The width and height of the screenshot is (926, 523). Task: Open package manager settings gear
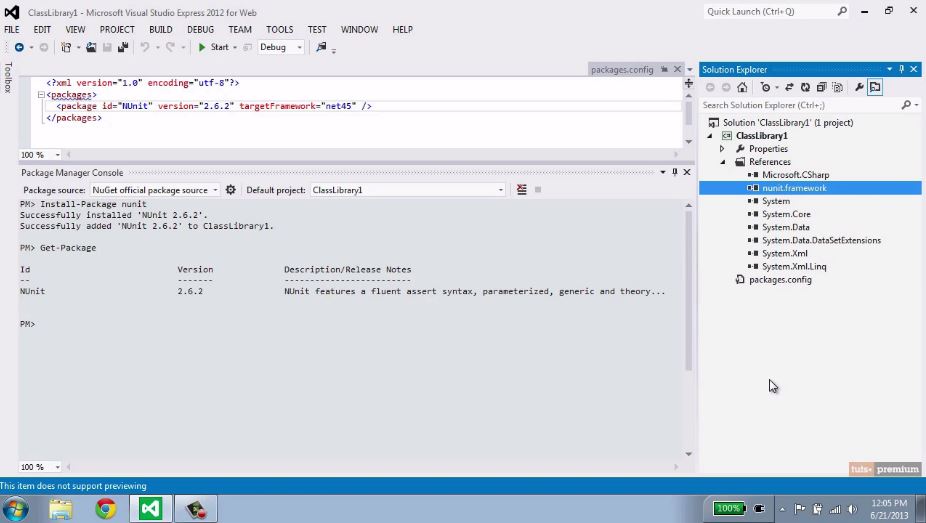(230, 189)
